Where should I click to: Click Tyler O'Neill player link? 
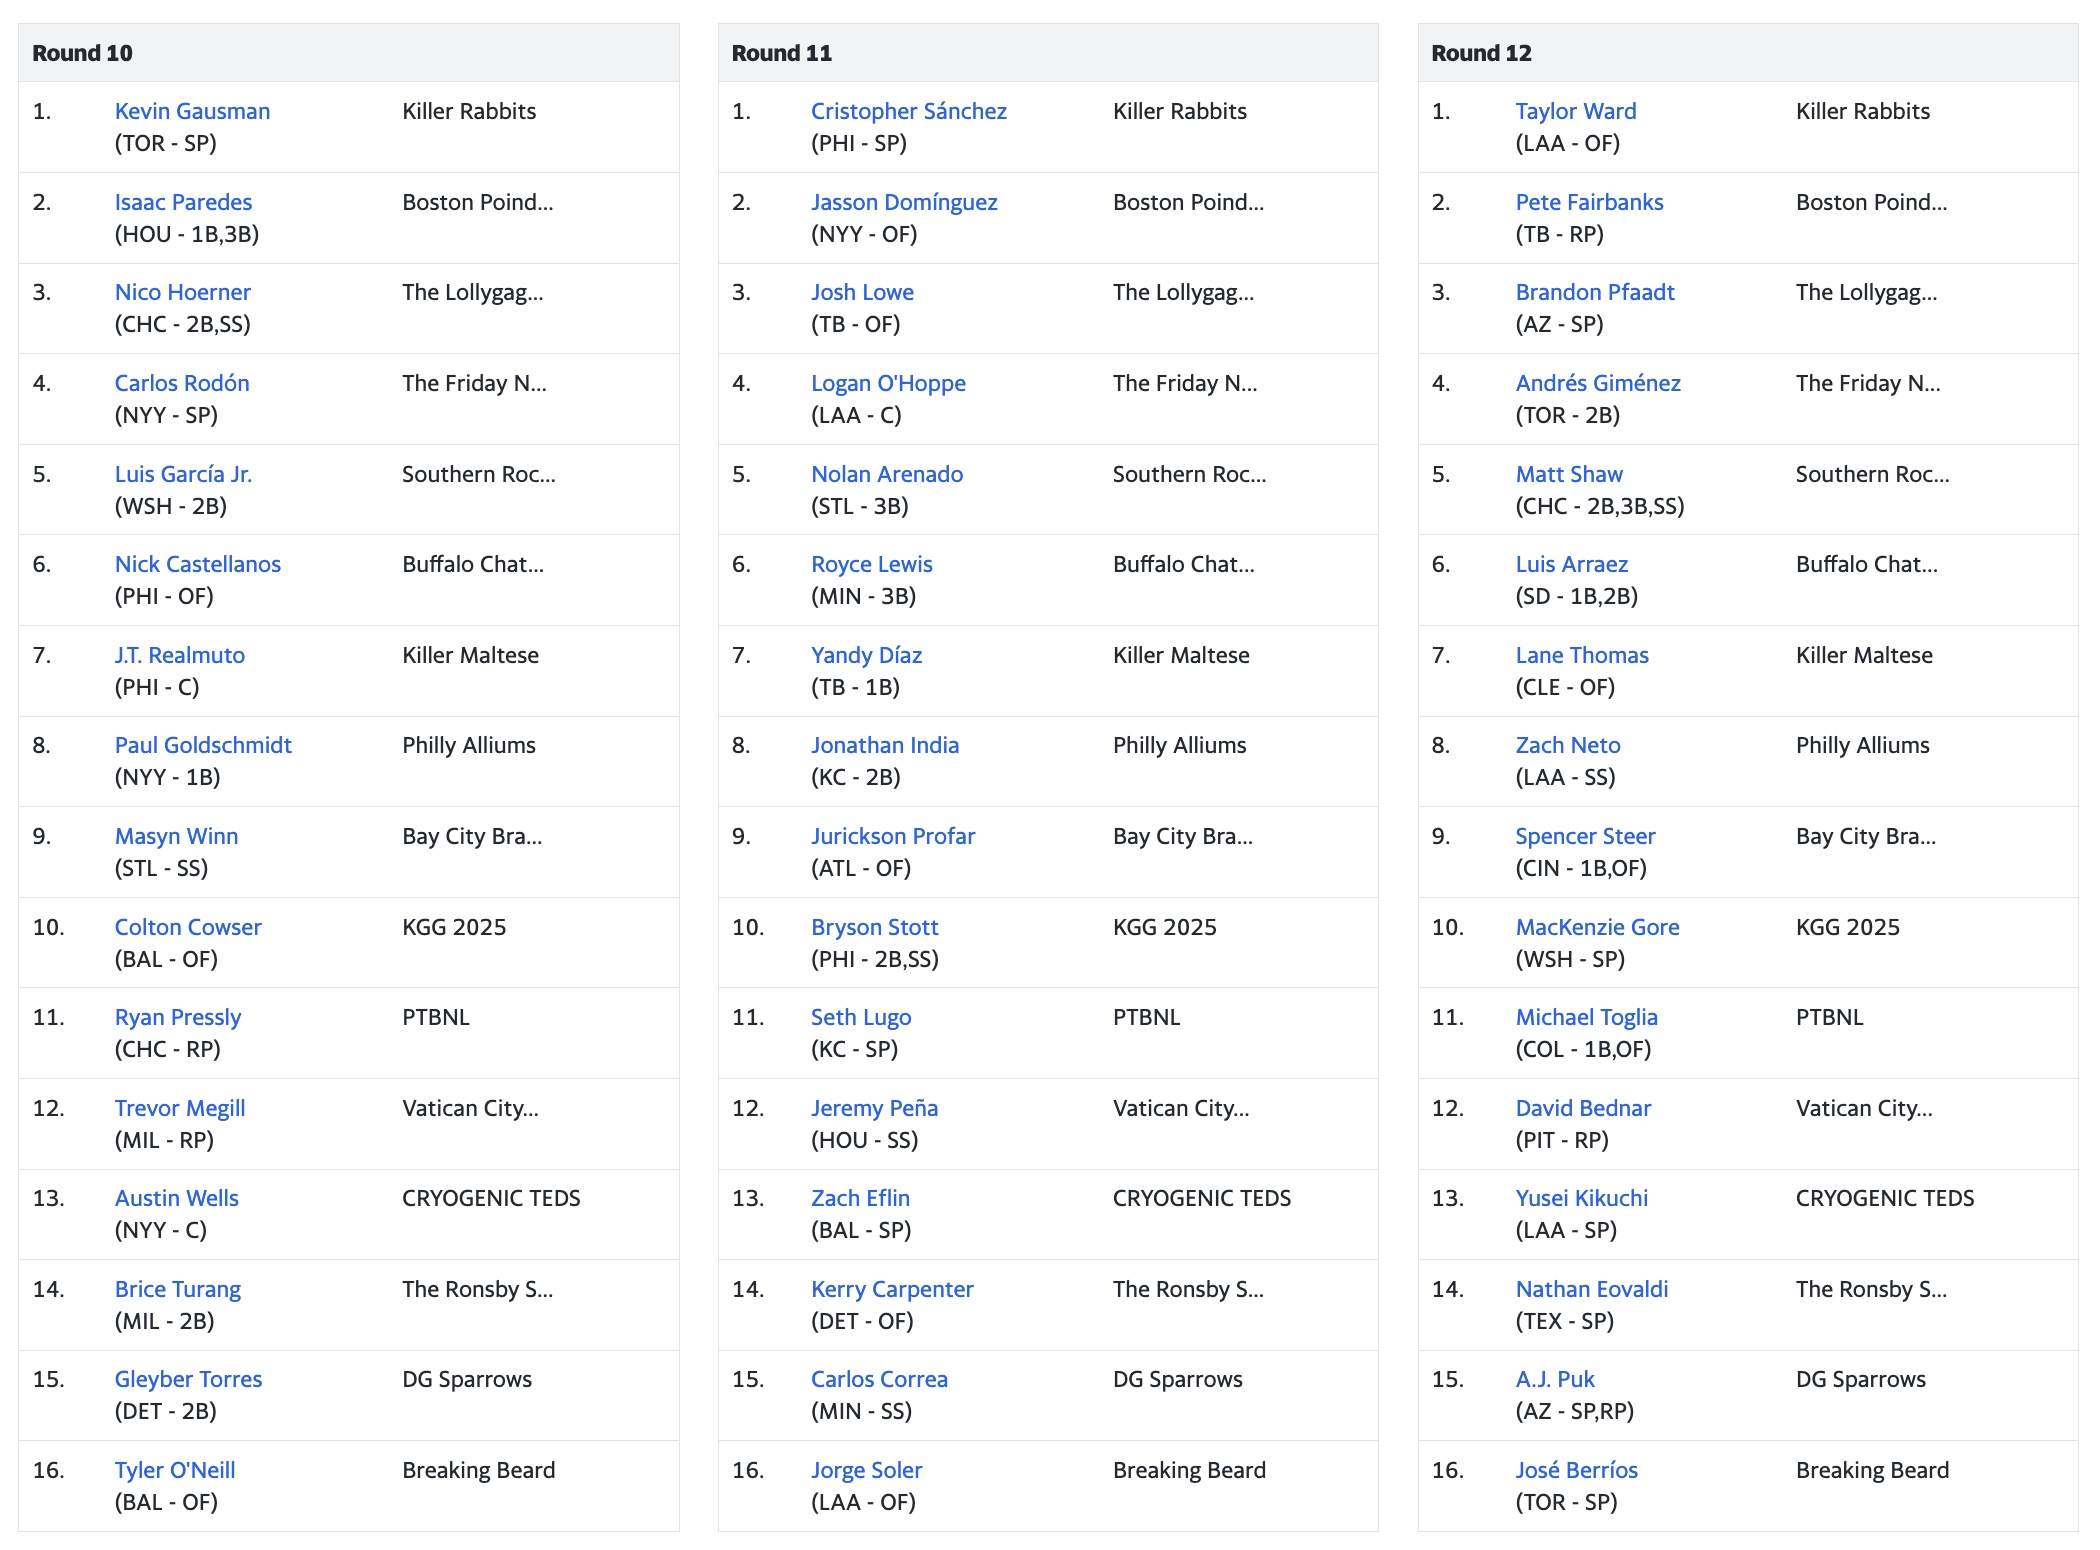pos(175,1470)
